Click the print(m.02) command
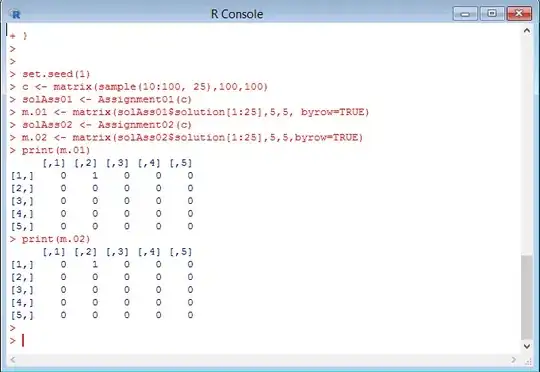 (x=50, y=239)
